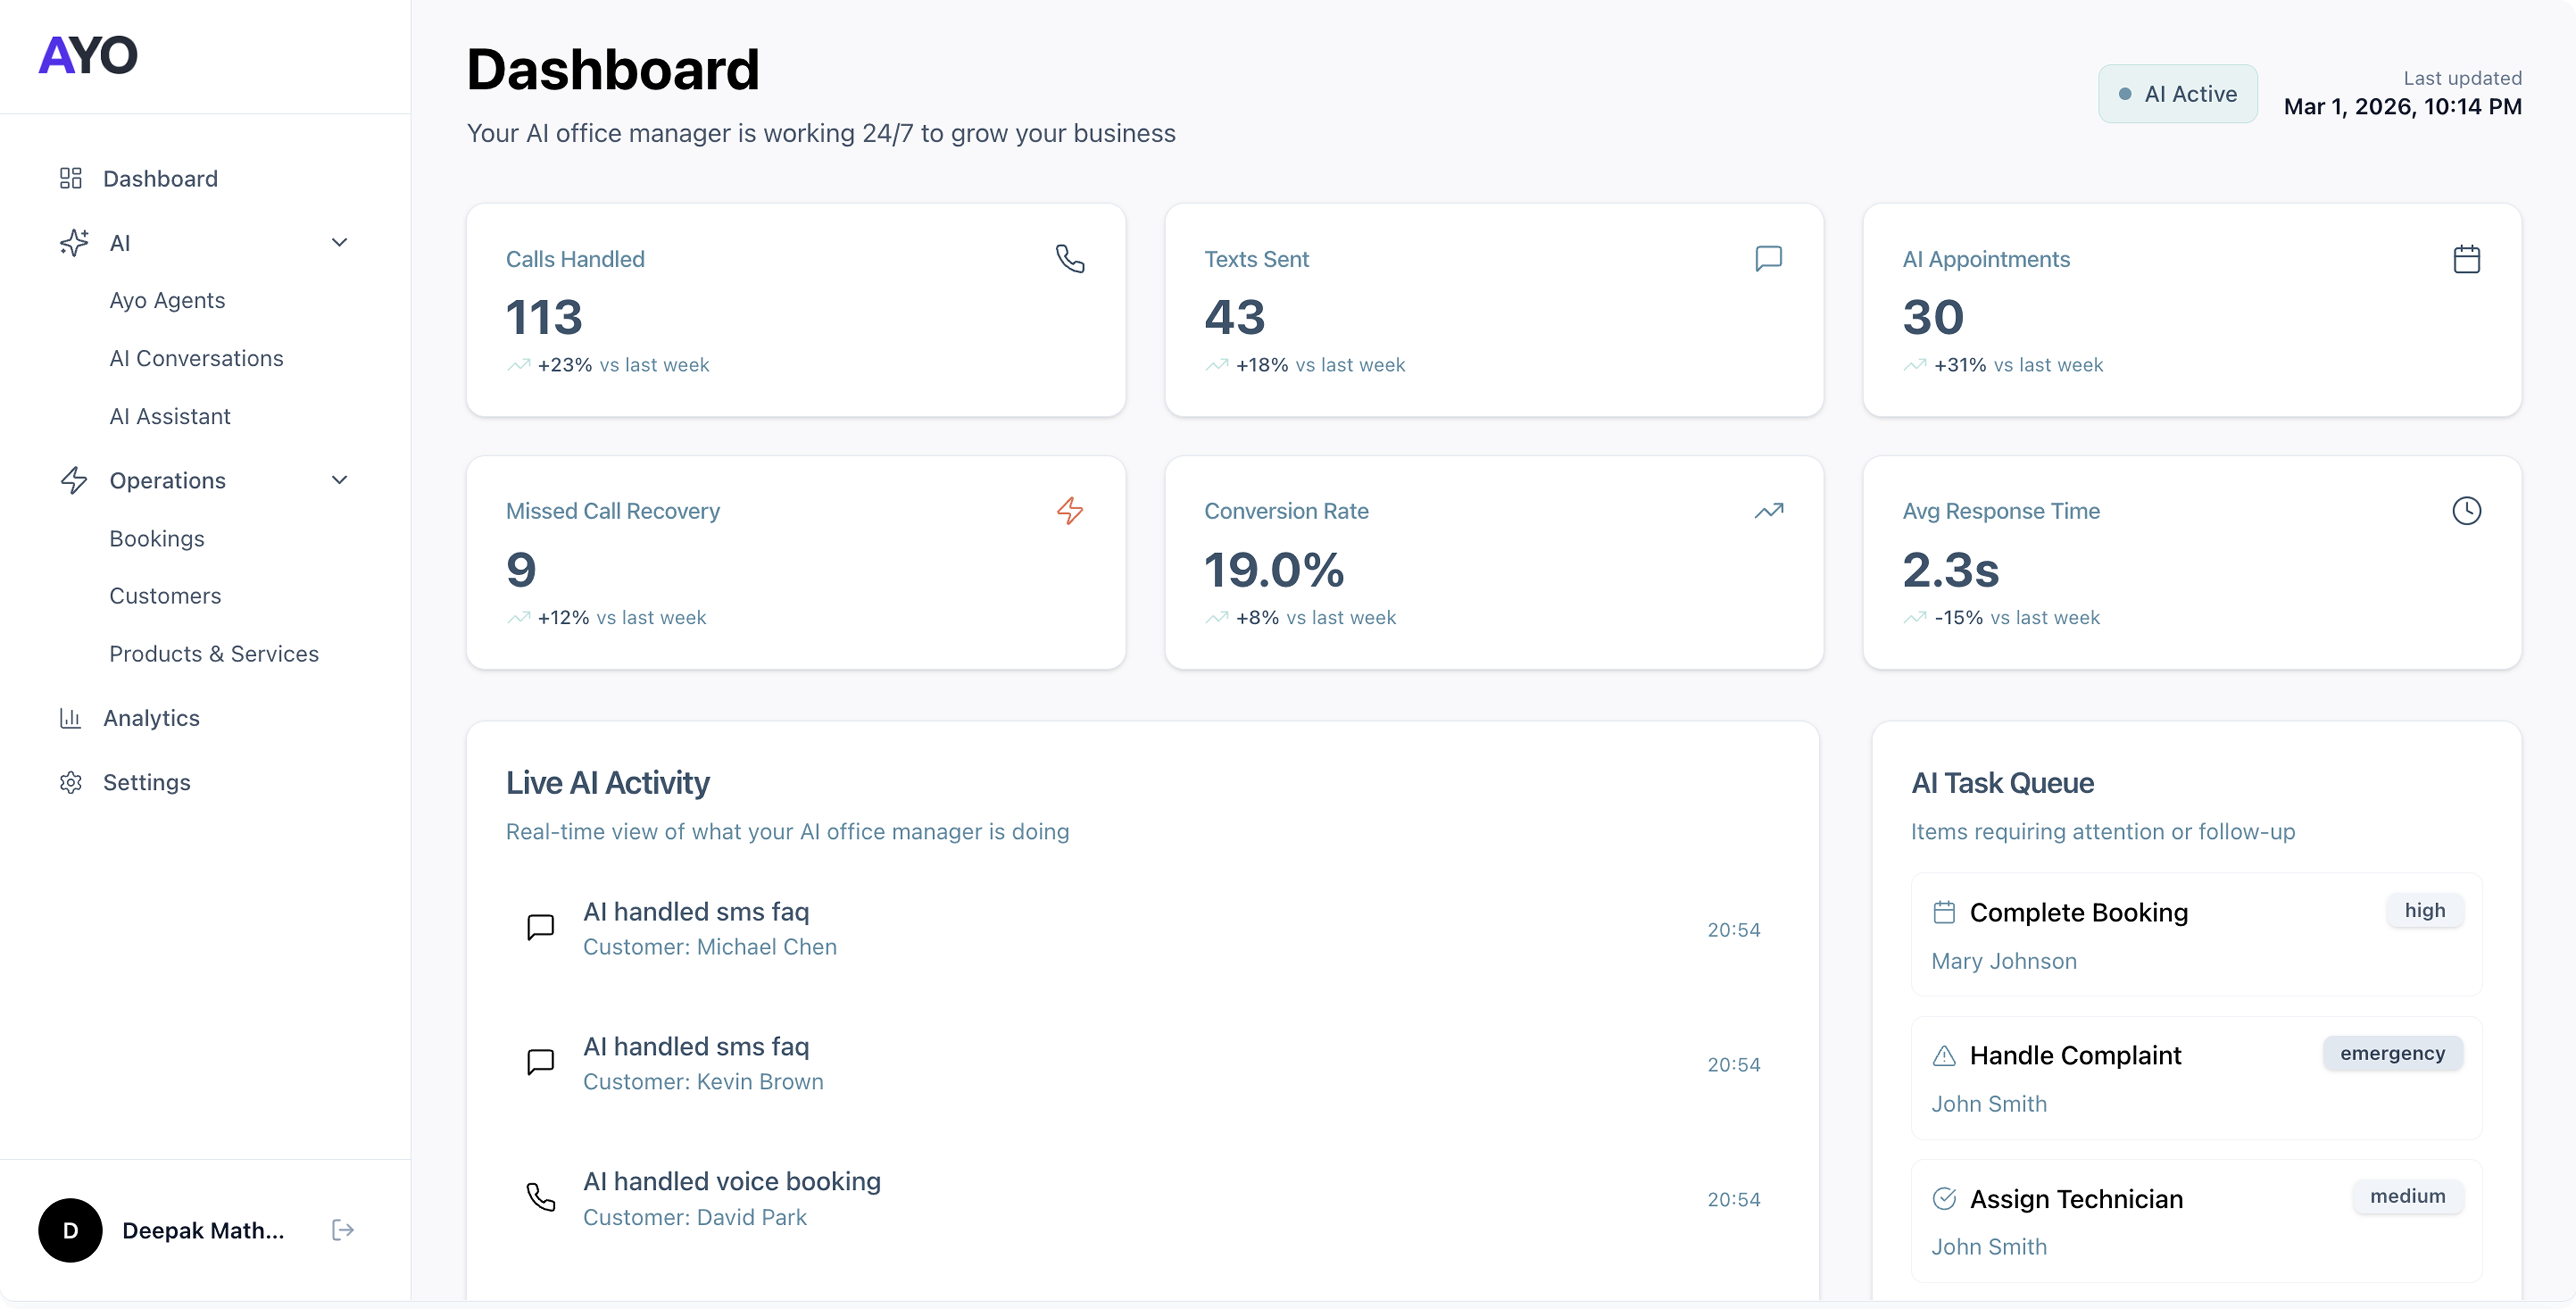Open the Analytics page
2576x1309 pixels.
[151, 718]
